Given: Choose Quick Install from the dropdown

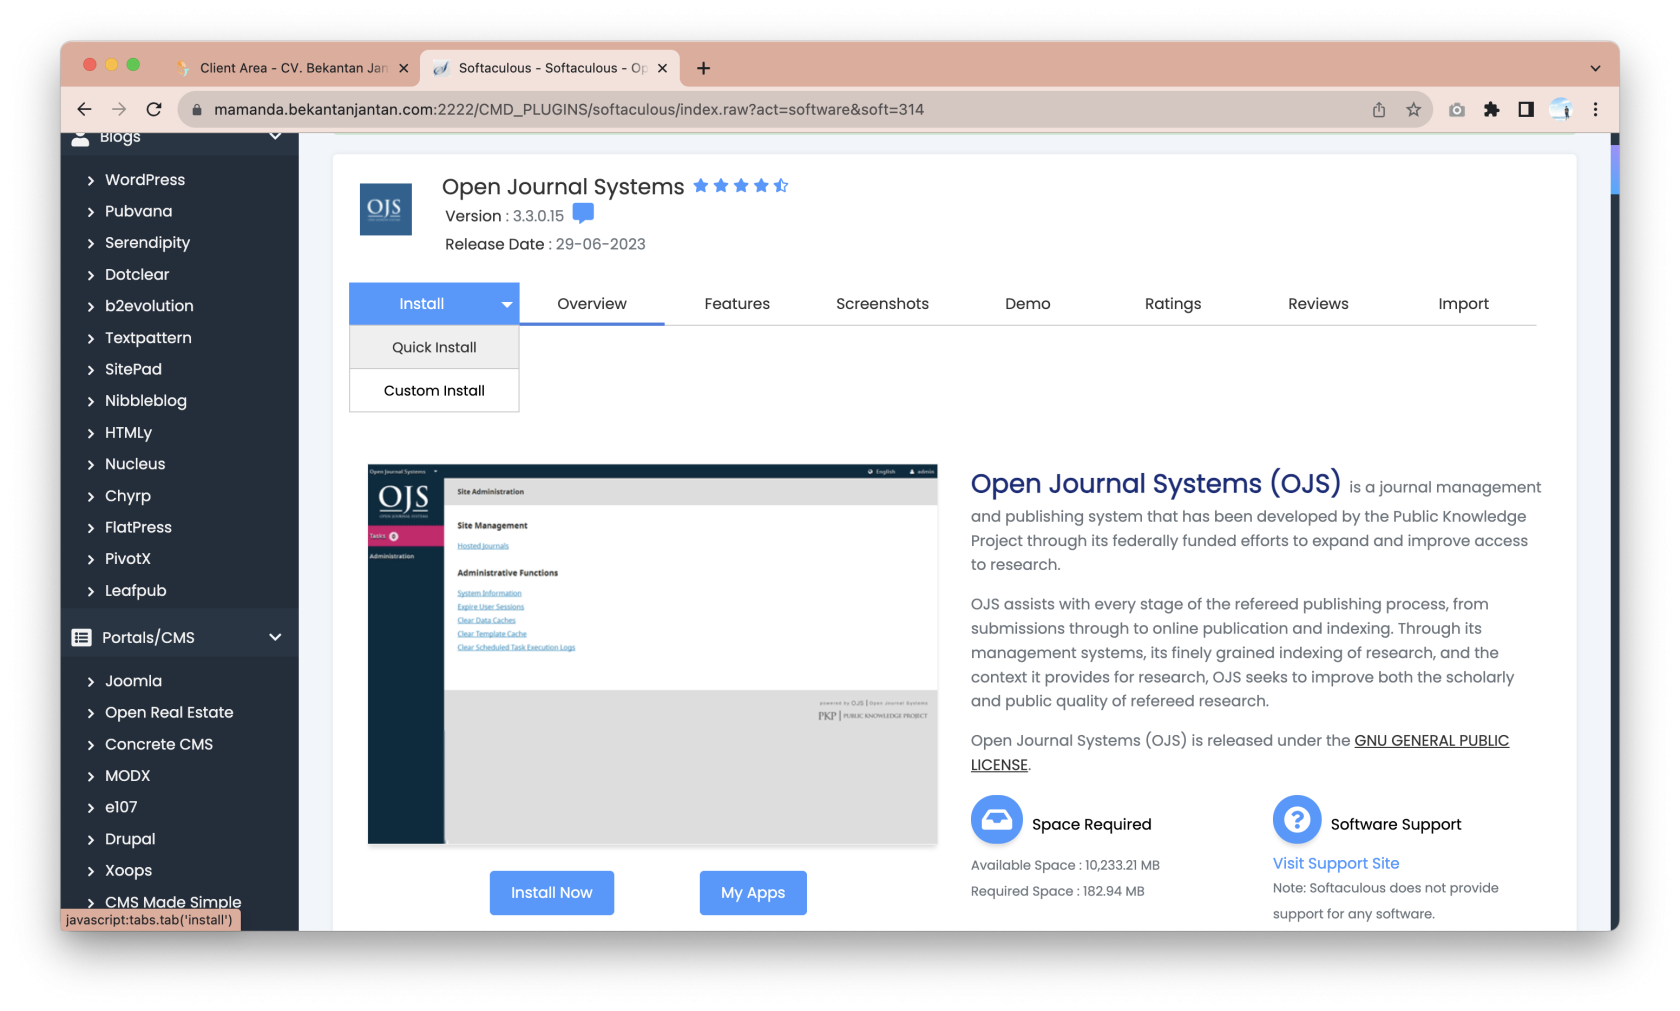Looking at the screenshot, I should coord(434,347).
